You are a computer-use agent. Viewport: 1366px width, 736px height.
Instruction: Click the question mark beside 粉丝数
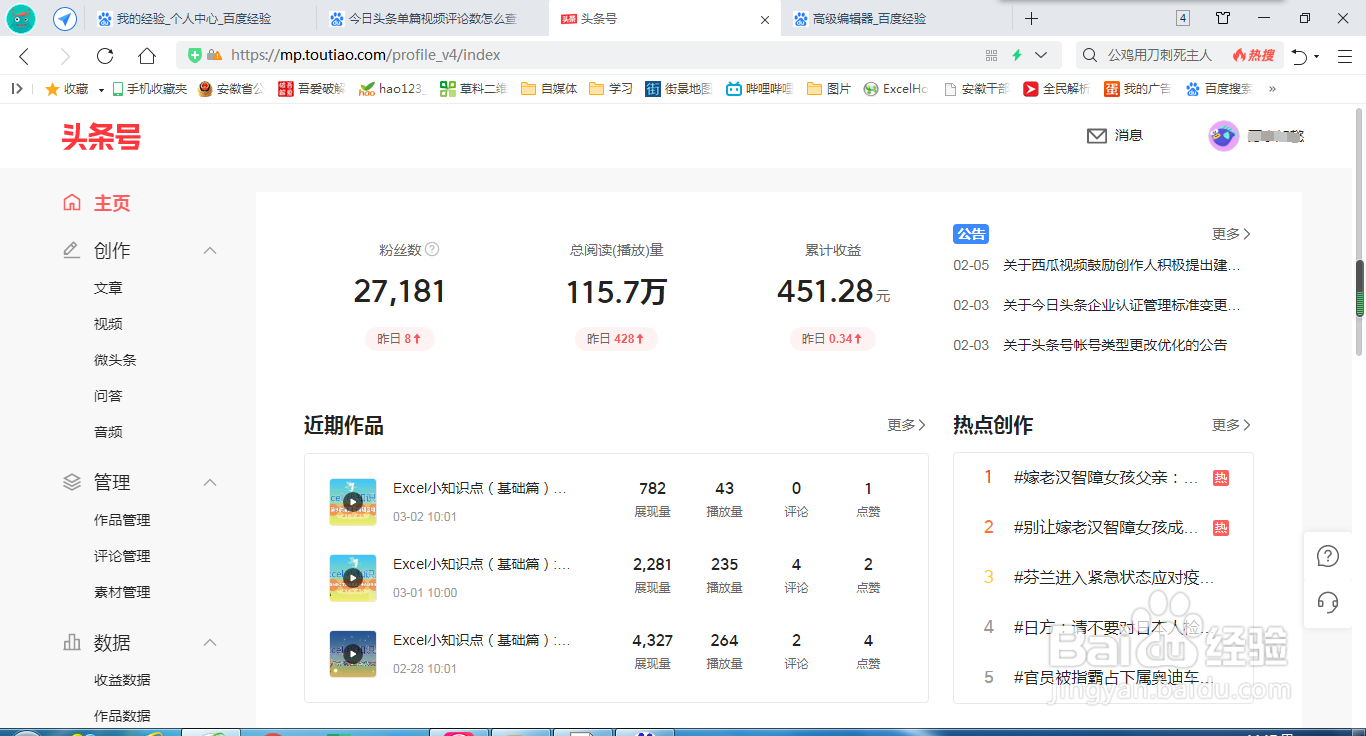click(432, 250)
